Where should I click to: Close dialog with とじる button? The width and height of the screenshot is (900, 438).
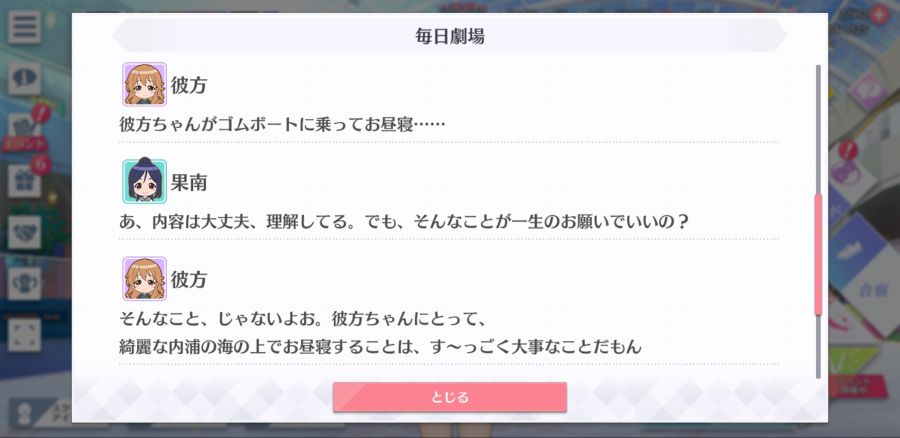click(449, 397)
